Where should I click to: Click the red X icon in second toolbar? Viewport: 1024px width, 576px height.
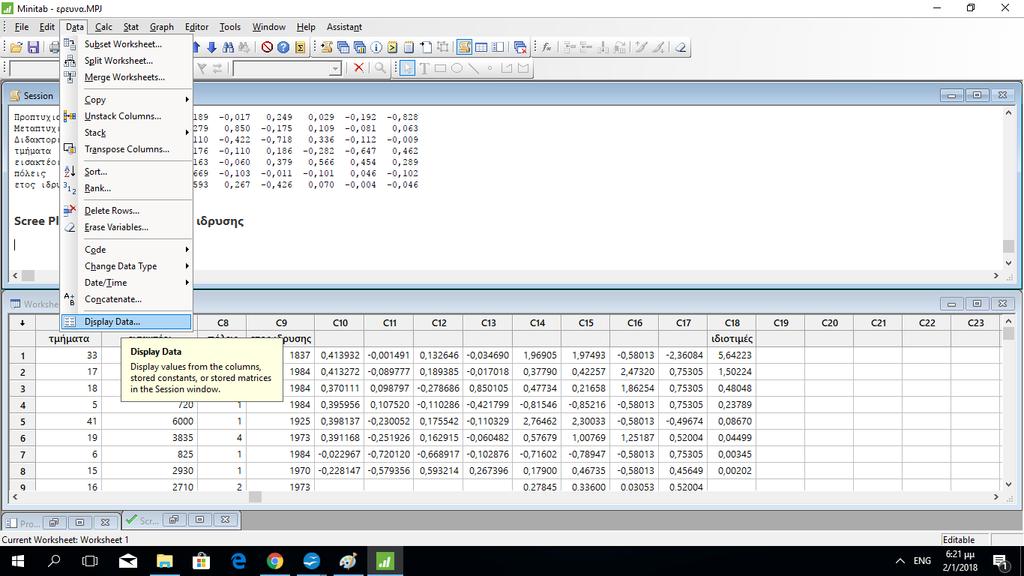[x=359, y=68]
